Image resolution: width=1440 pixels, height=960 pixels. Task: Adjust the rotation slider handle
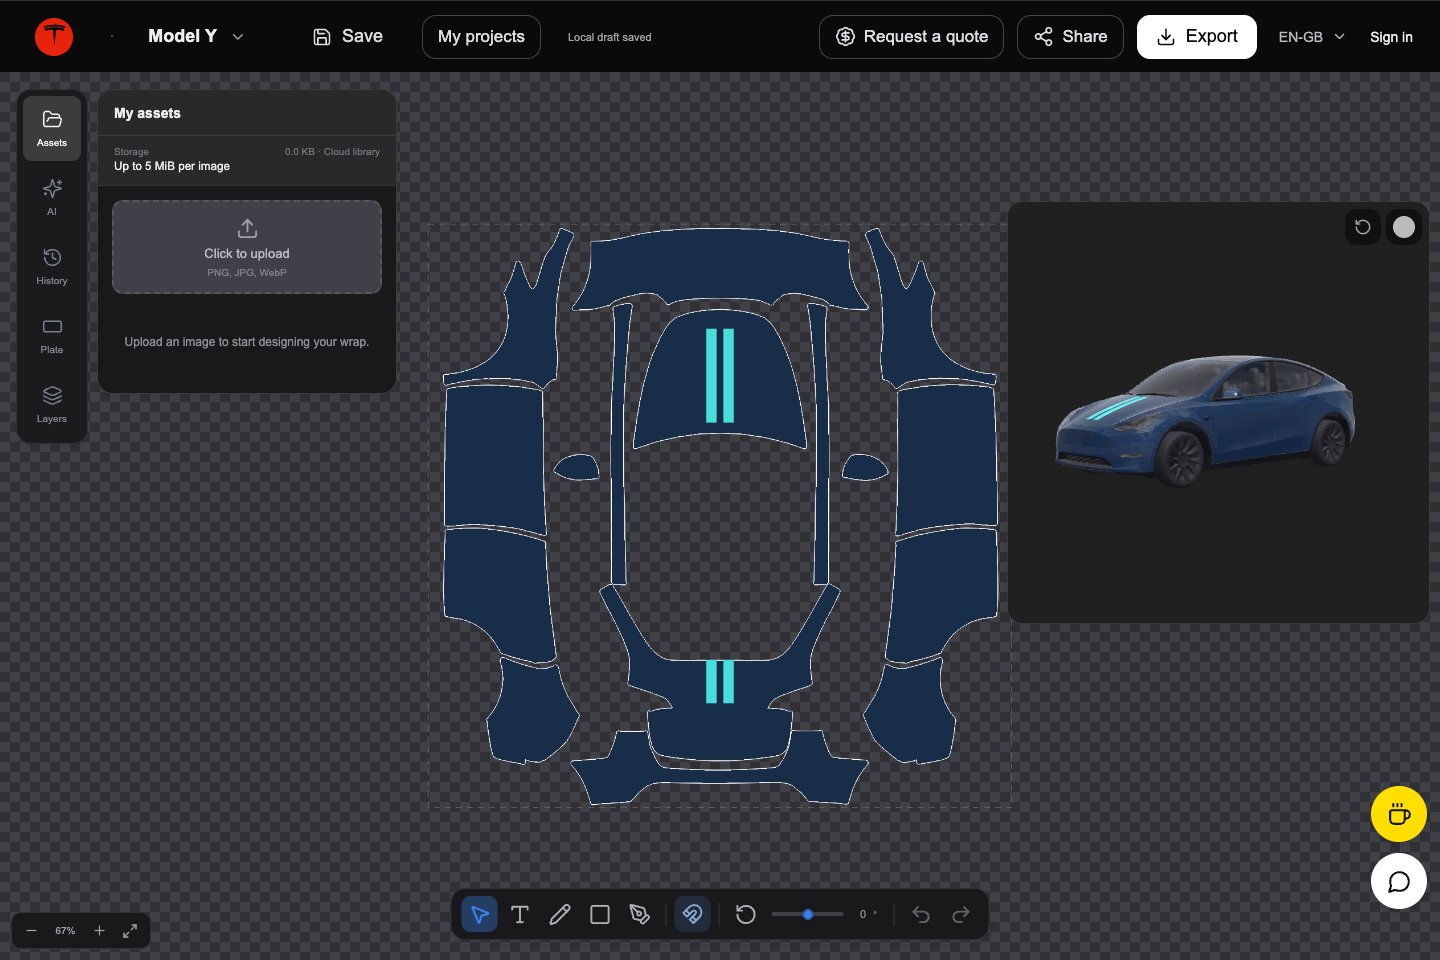pyautogui.click(x=808, y=914)
